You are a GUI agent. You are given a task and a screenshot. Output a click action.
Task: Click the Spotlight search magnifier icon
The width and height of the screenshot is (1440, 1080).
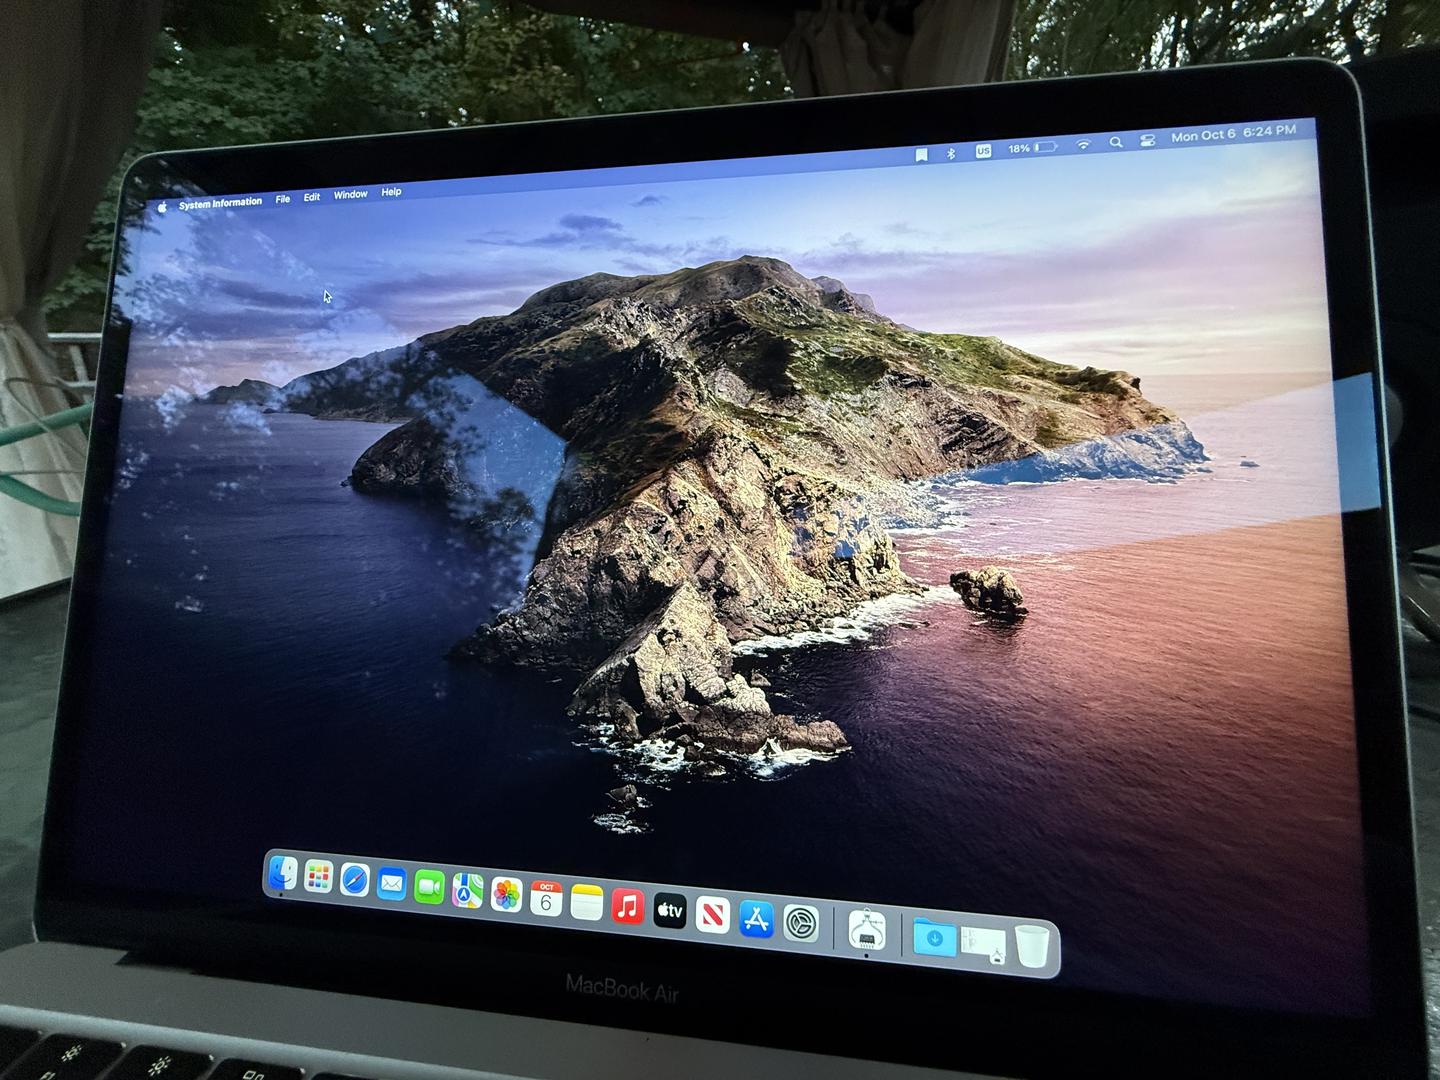click(1115, 143)
